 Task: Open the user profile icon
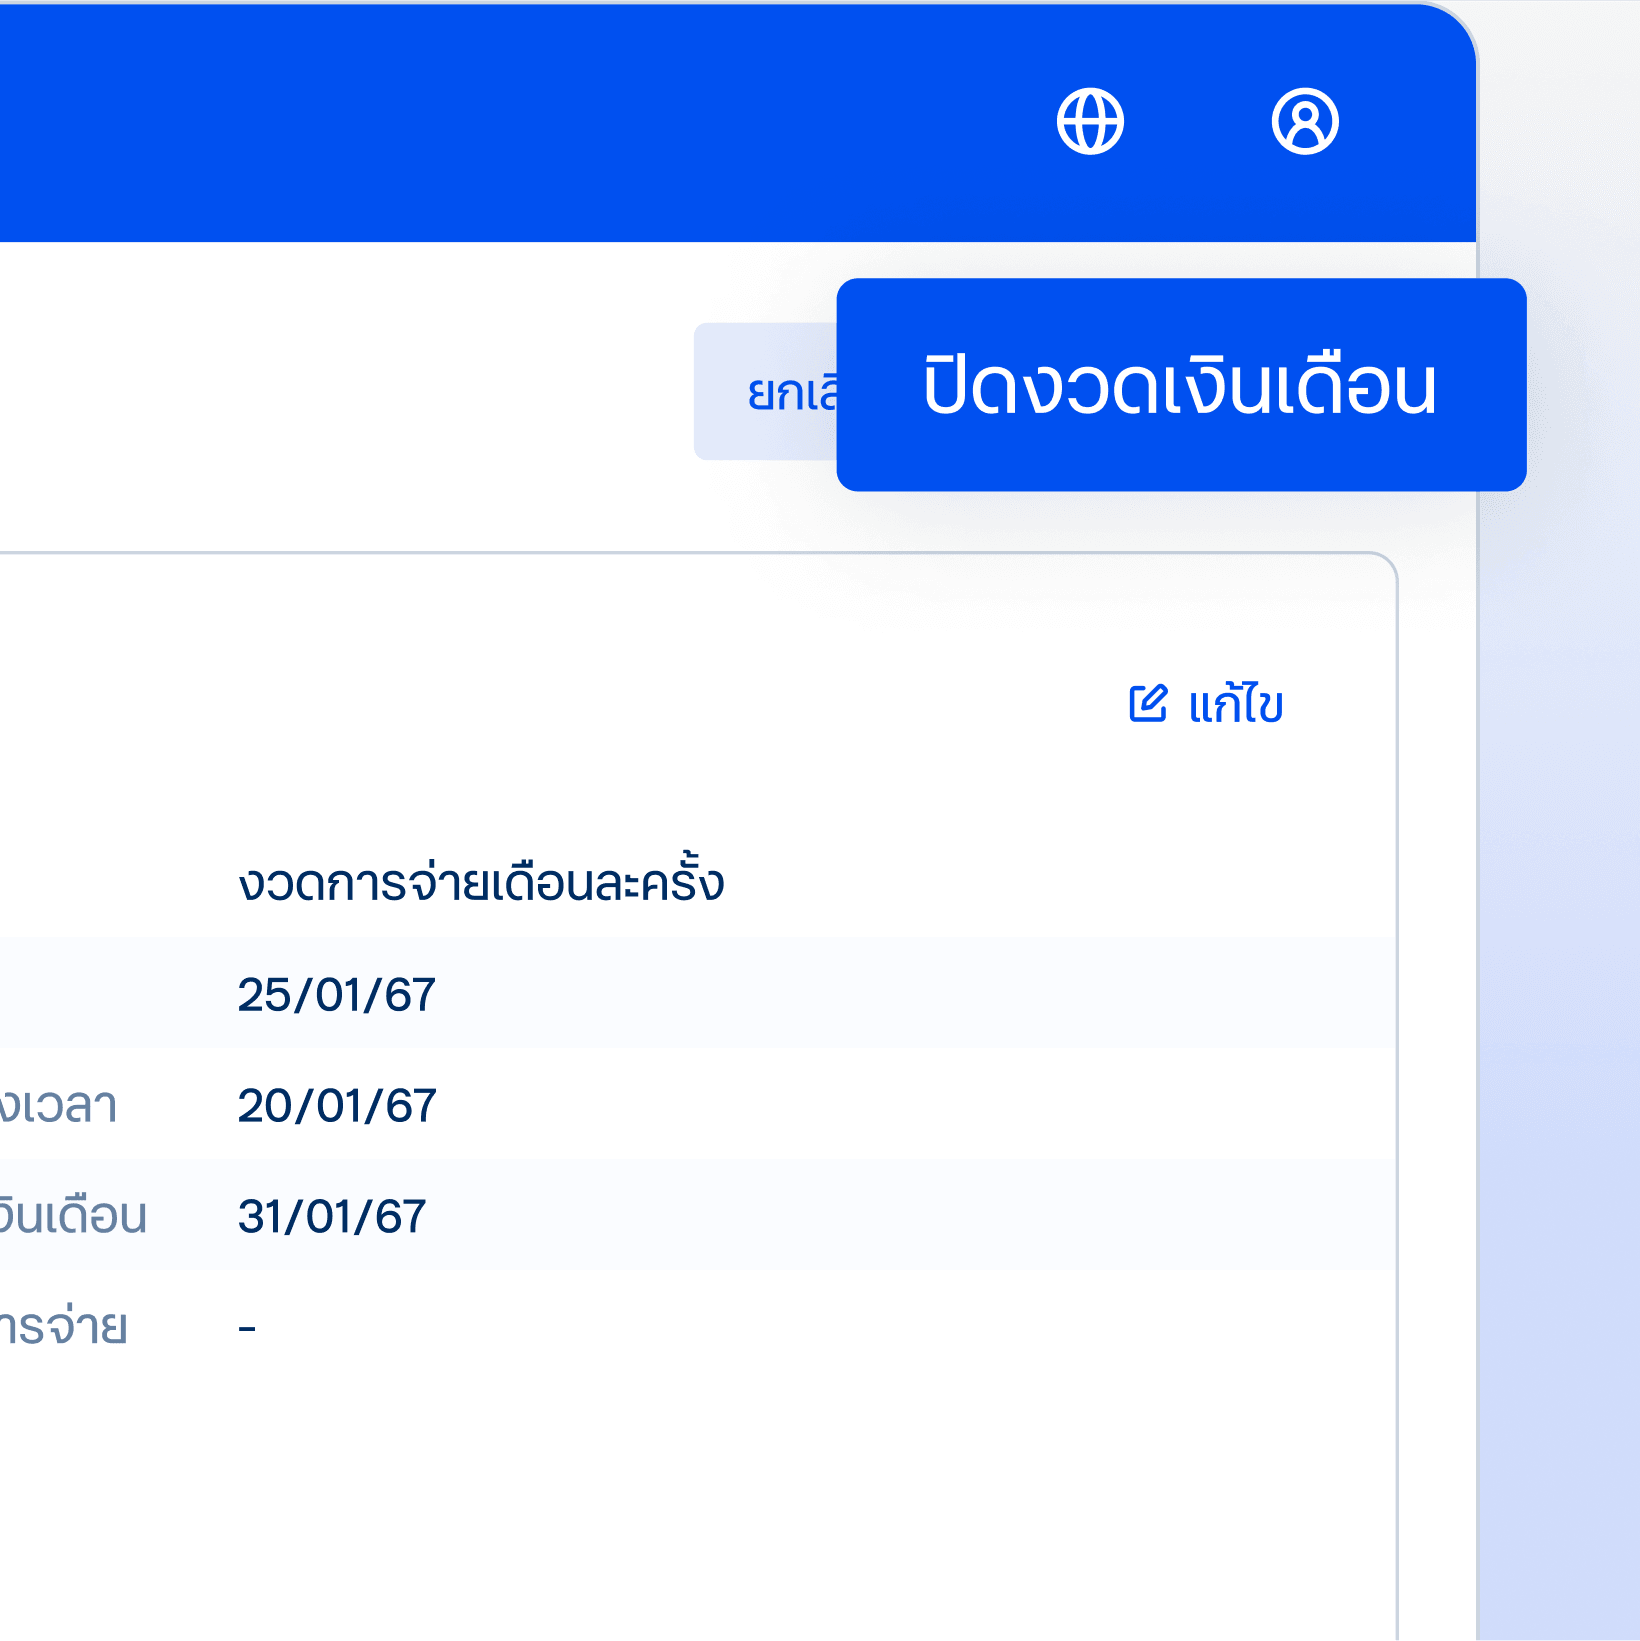point(1304,122)
